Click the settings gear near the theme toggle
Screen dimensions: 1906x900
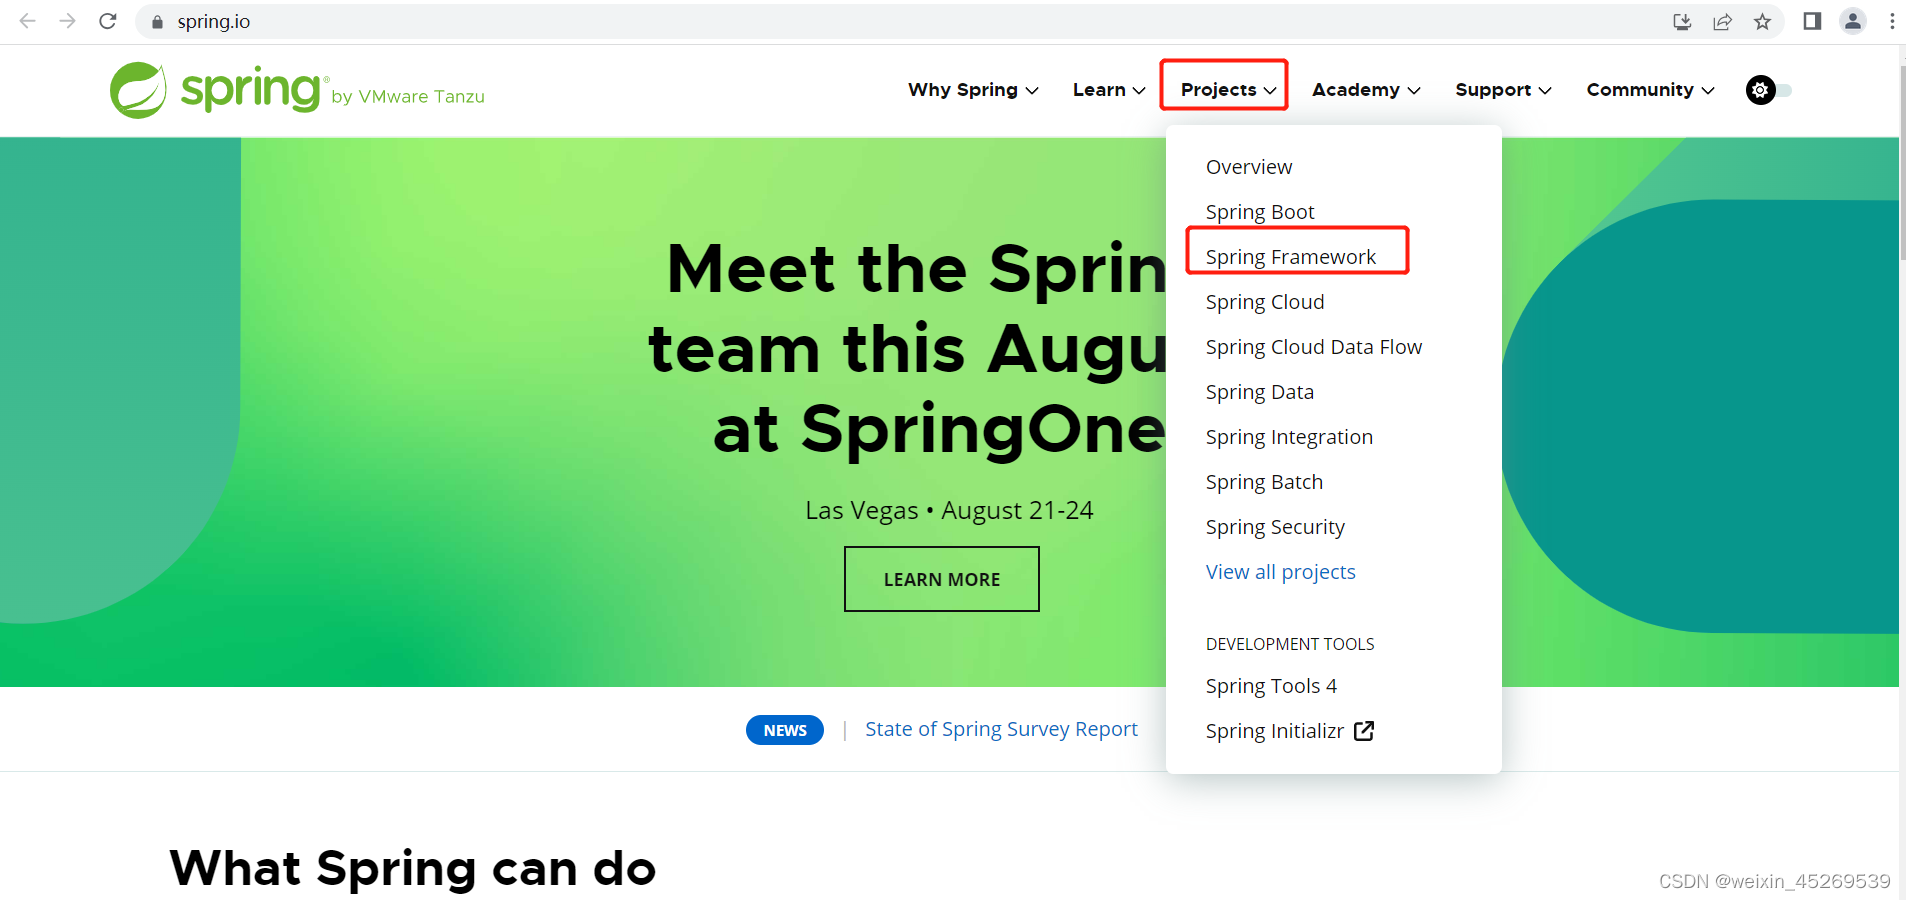pos(1759,90)
